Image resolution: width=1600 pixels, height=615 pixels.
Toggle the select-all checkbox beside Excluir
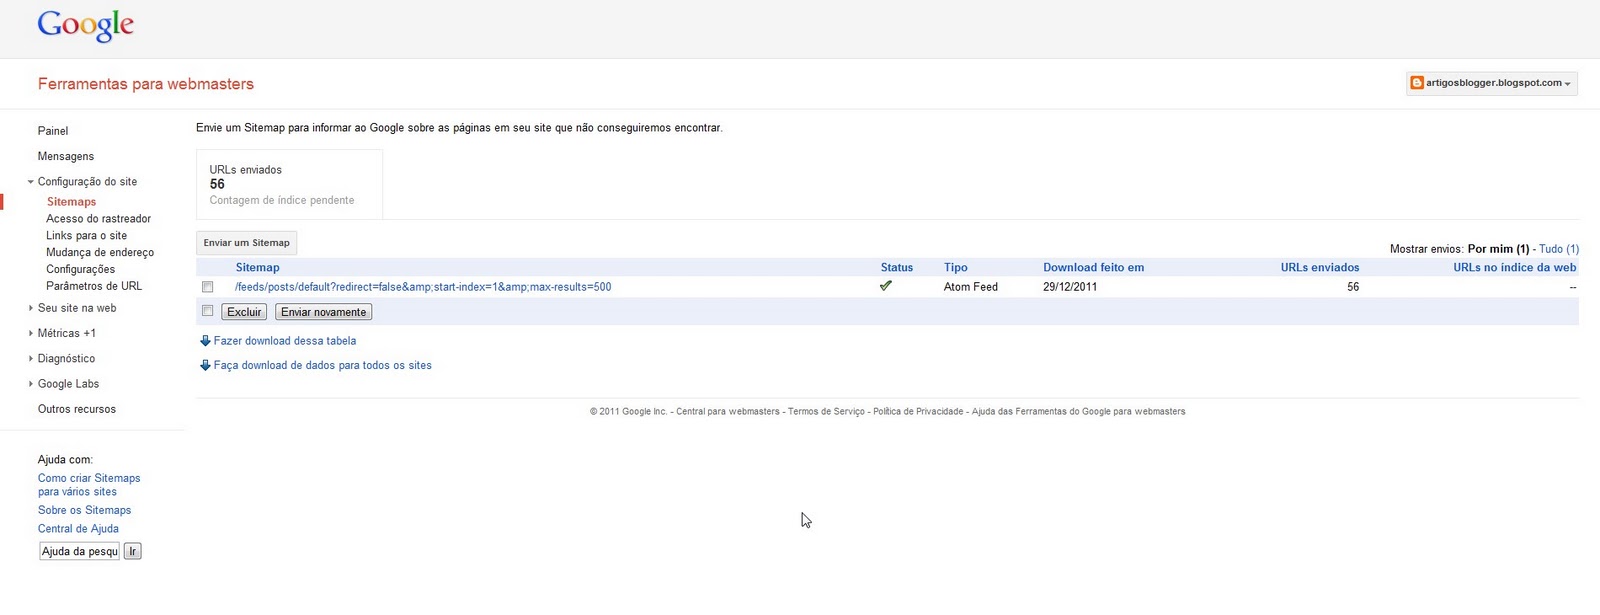[208, 311]
